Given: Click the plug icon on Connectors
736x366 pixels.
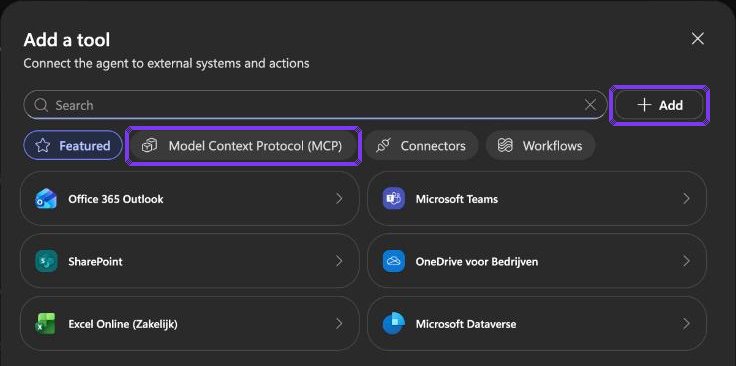Looking at the screenshot, I should [x=383, y=146].
